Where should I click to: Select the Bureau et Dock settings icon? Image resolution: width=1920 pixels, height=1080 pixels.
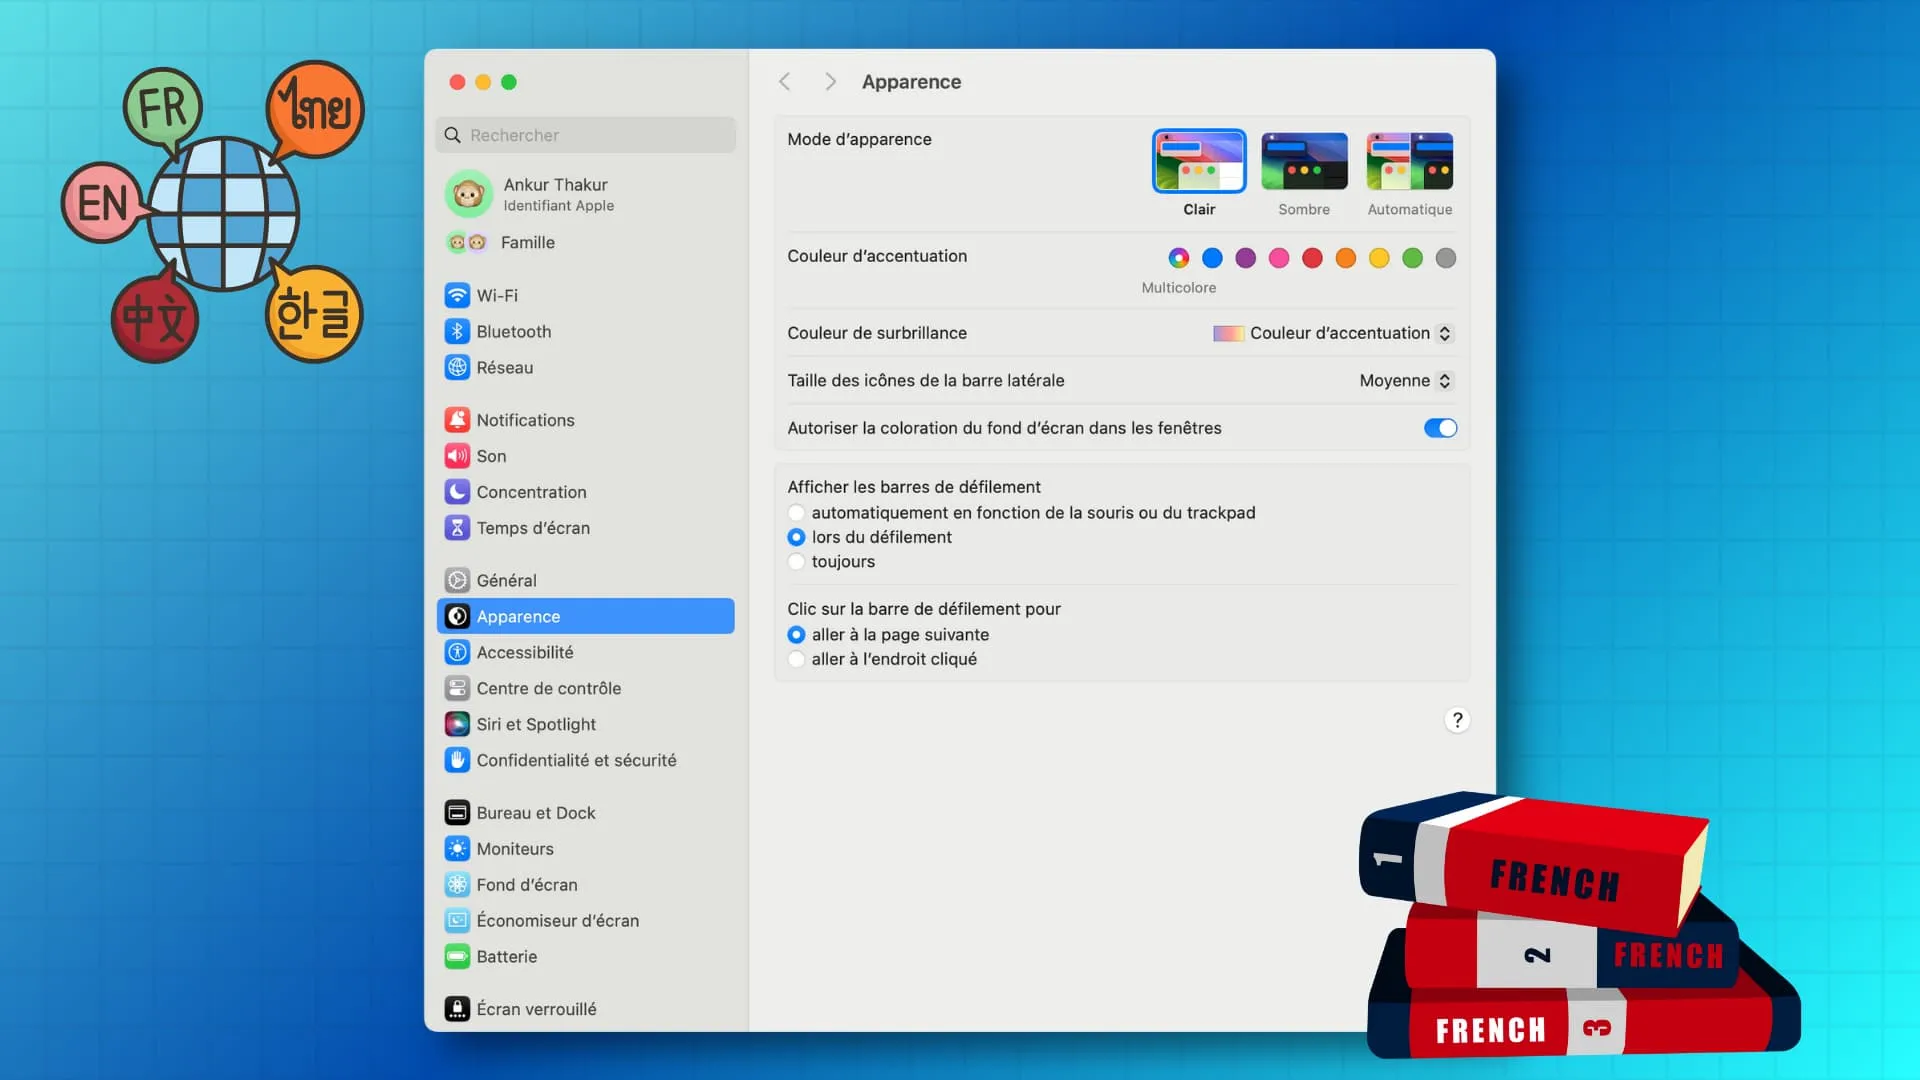[458, 811]
